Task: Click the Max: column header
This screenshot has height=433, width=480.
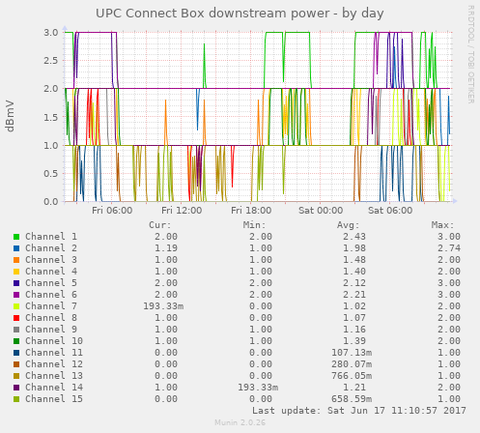Action: point(443,225)
